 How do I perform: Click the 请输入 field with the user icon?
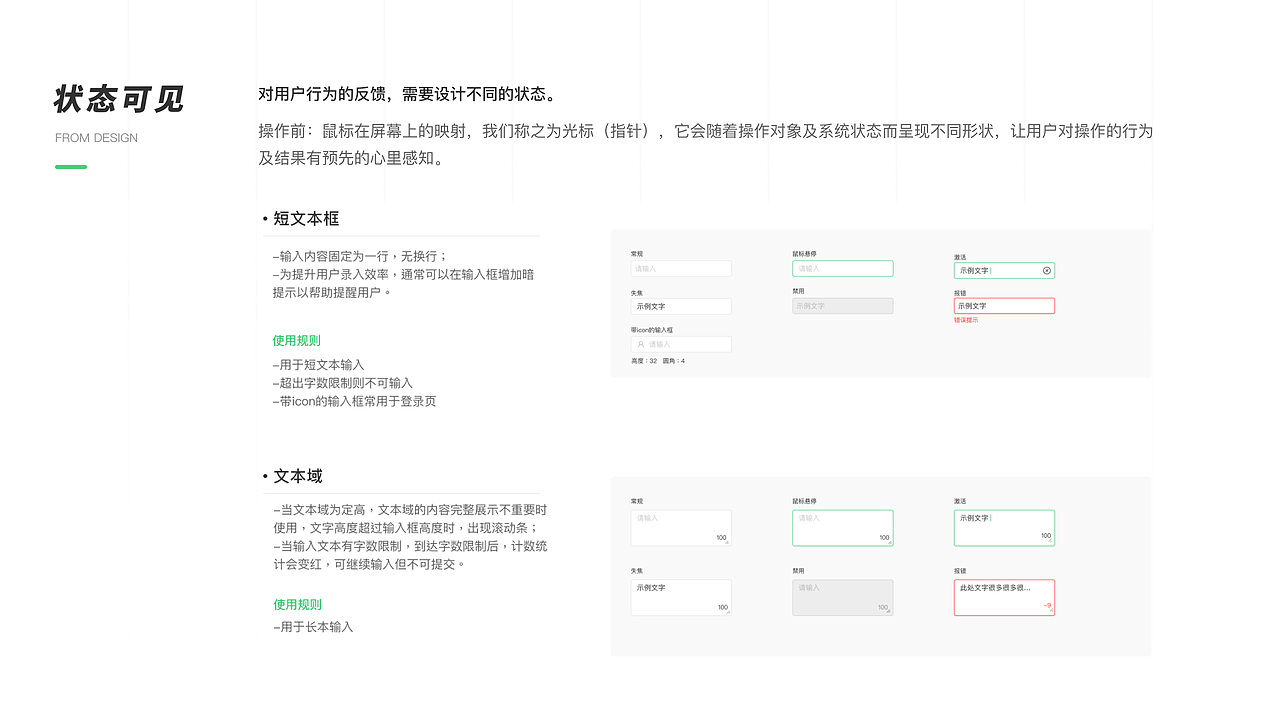tap(681, 344)
